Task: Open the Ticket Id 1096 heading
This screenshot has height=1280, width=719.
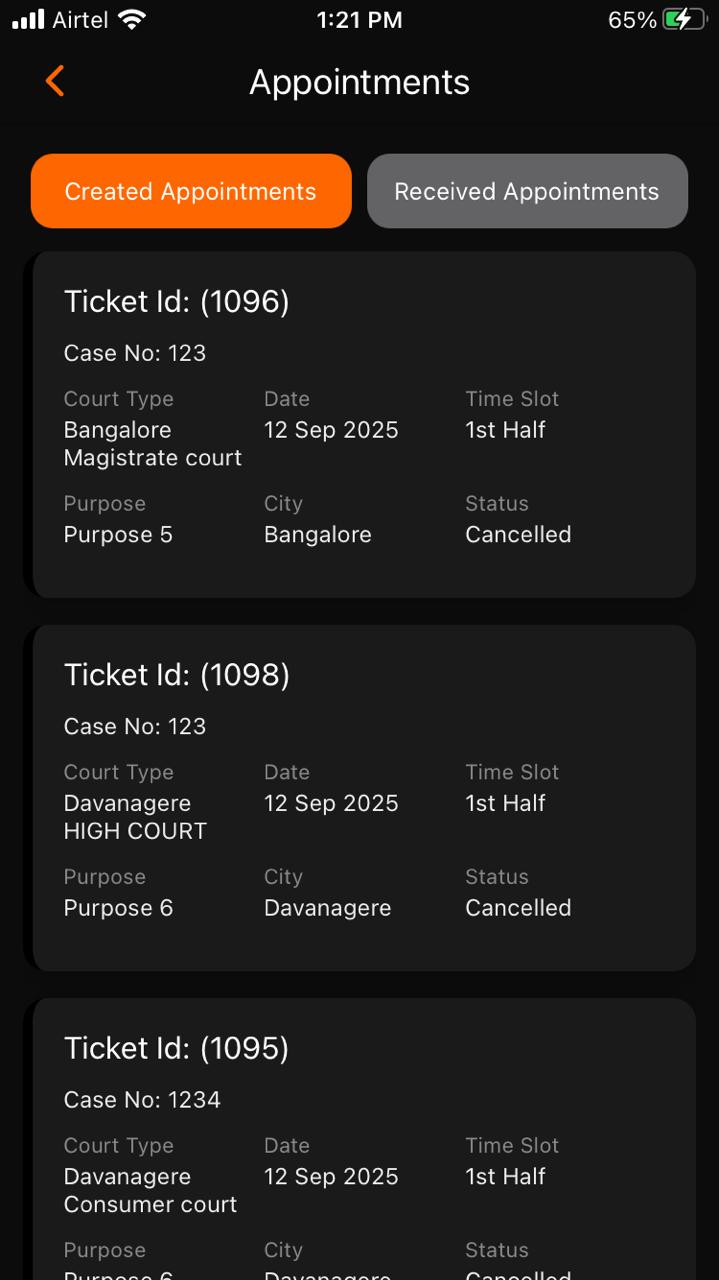Action: [x=176, y=301]
